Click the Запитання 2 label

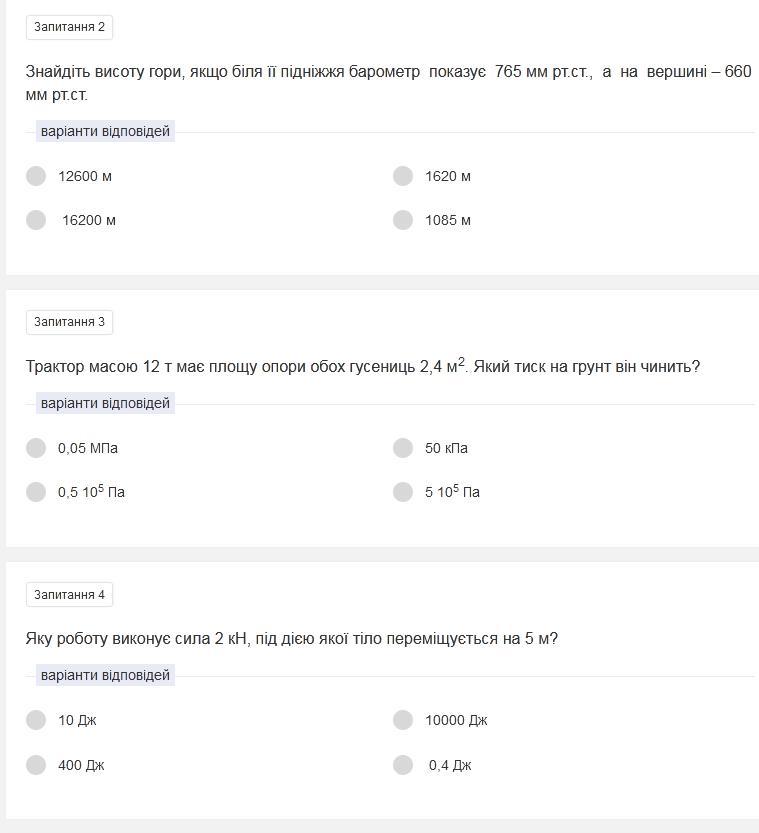tap(69, 27)
